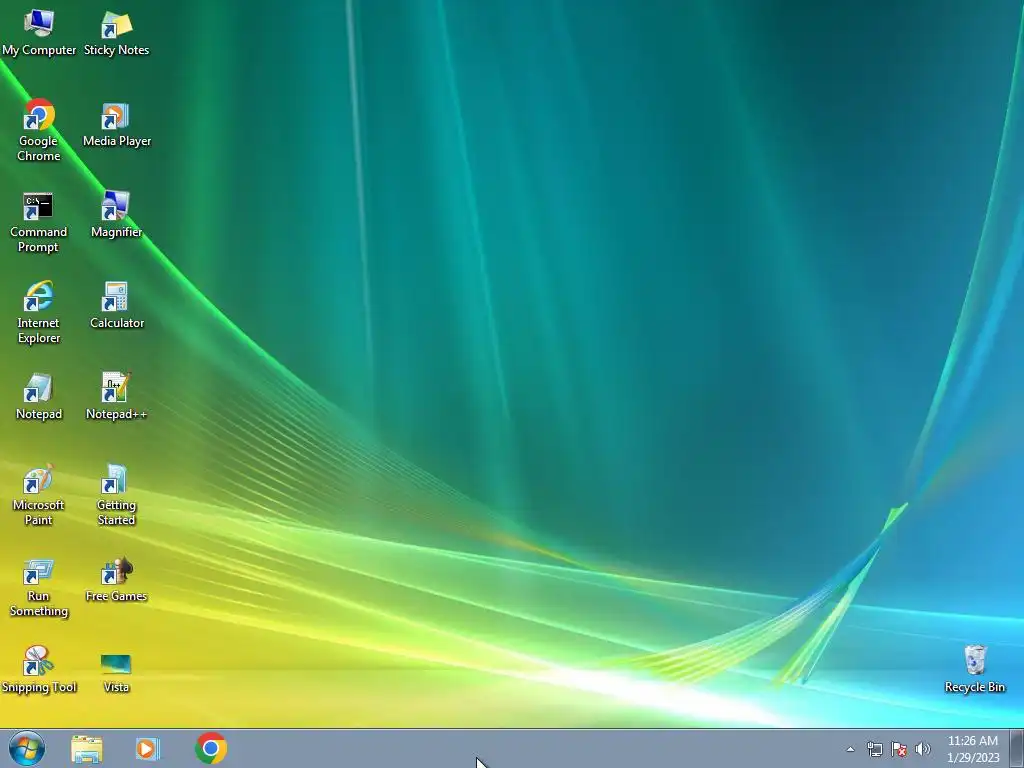The width and height of the screenshot is (1024, 768).
Task: Open the Action Center flag icon
Action: tap(899, 749)
